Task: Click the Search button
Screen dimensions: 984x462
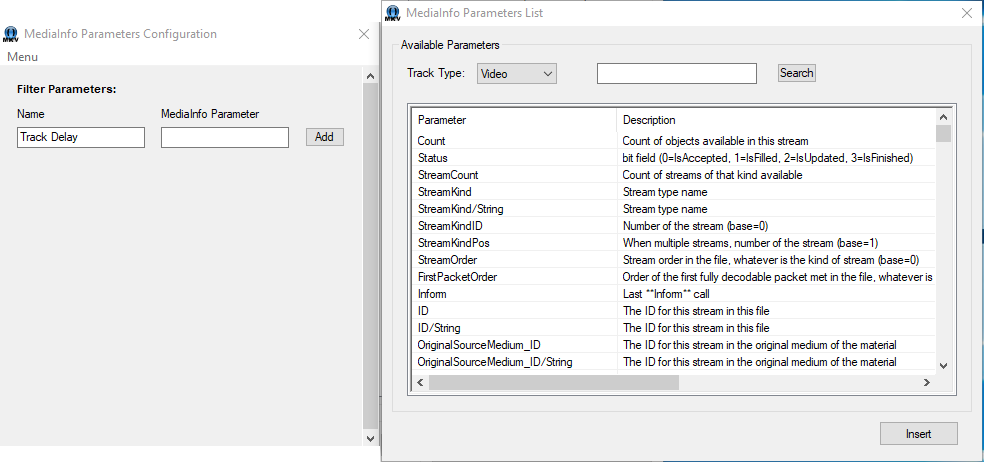Action: [x=796, y=73]
